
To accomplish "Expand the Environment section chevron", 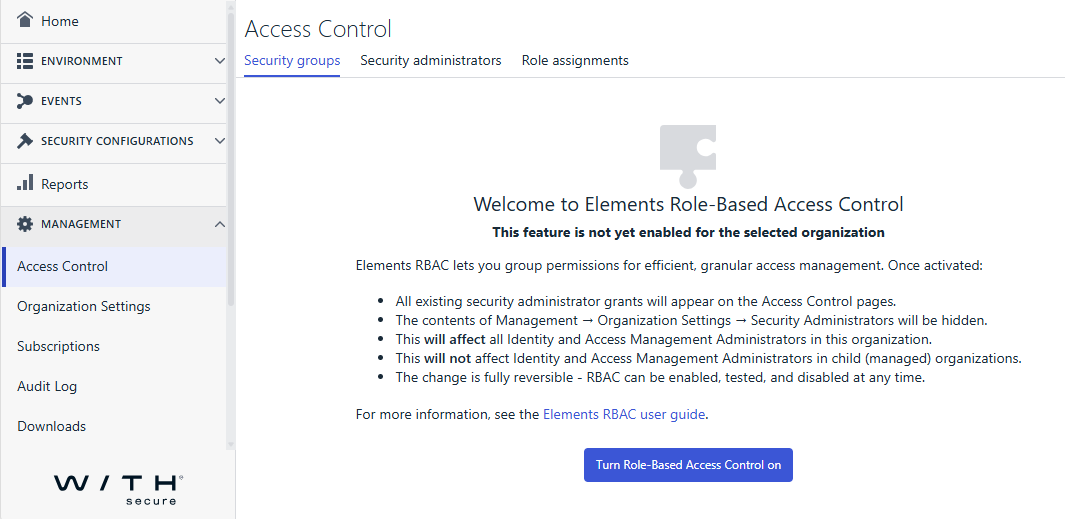I will tap(219, 60).
